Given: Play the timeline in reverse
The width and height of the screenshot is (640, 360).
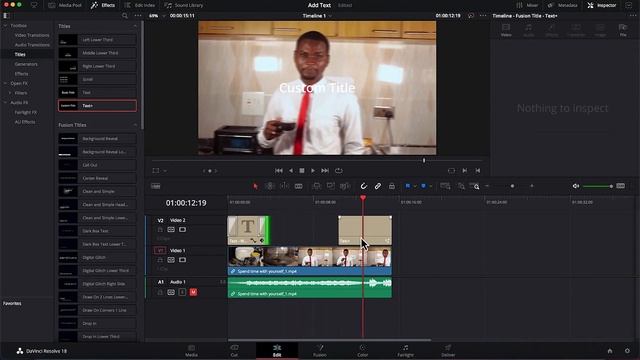Looking at the screenshot, I should point(291,171).
